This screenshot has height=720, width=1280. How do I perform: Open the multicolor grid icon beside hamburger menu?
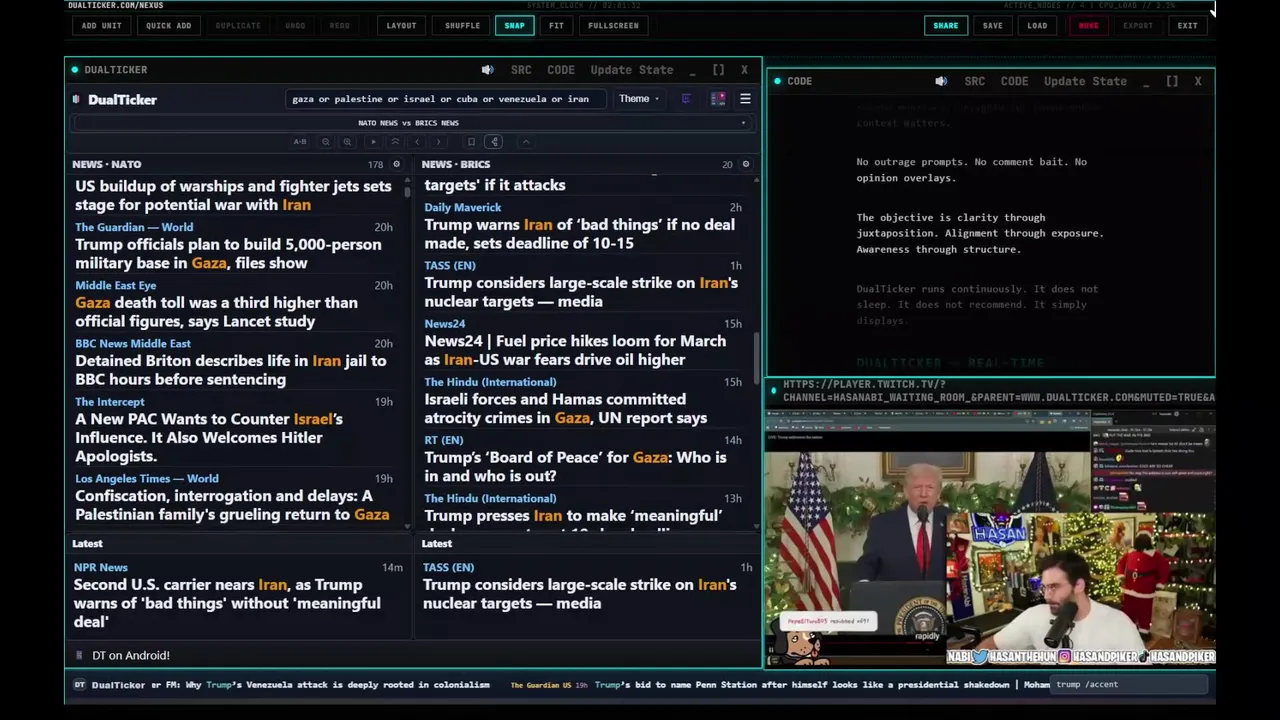point(718,99)
